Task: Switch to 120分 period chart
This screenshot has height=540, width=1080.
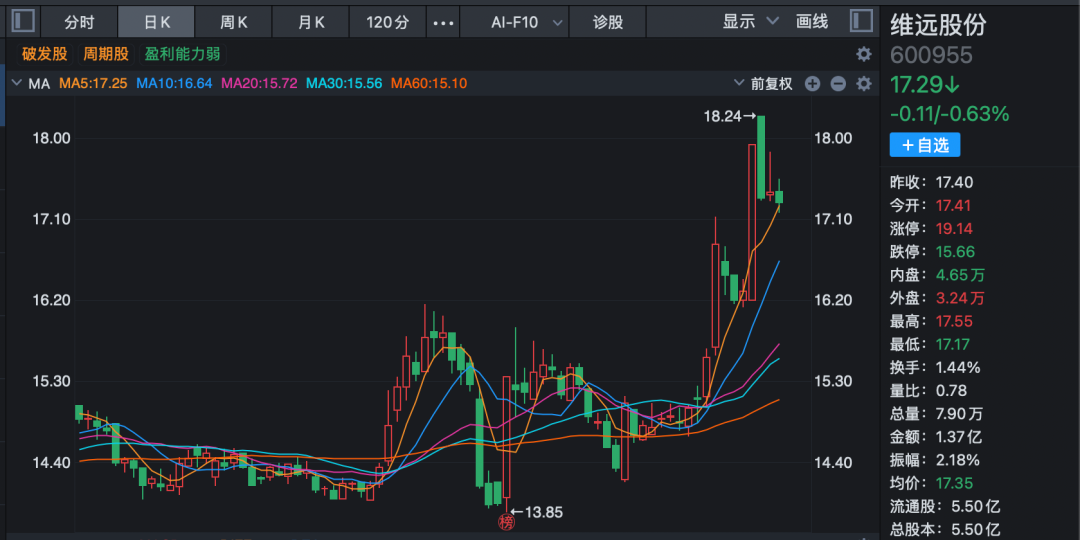Action: pyautogui.click(x=387, y=22)
